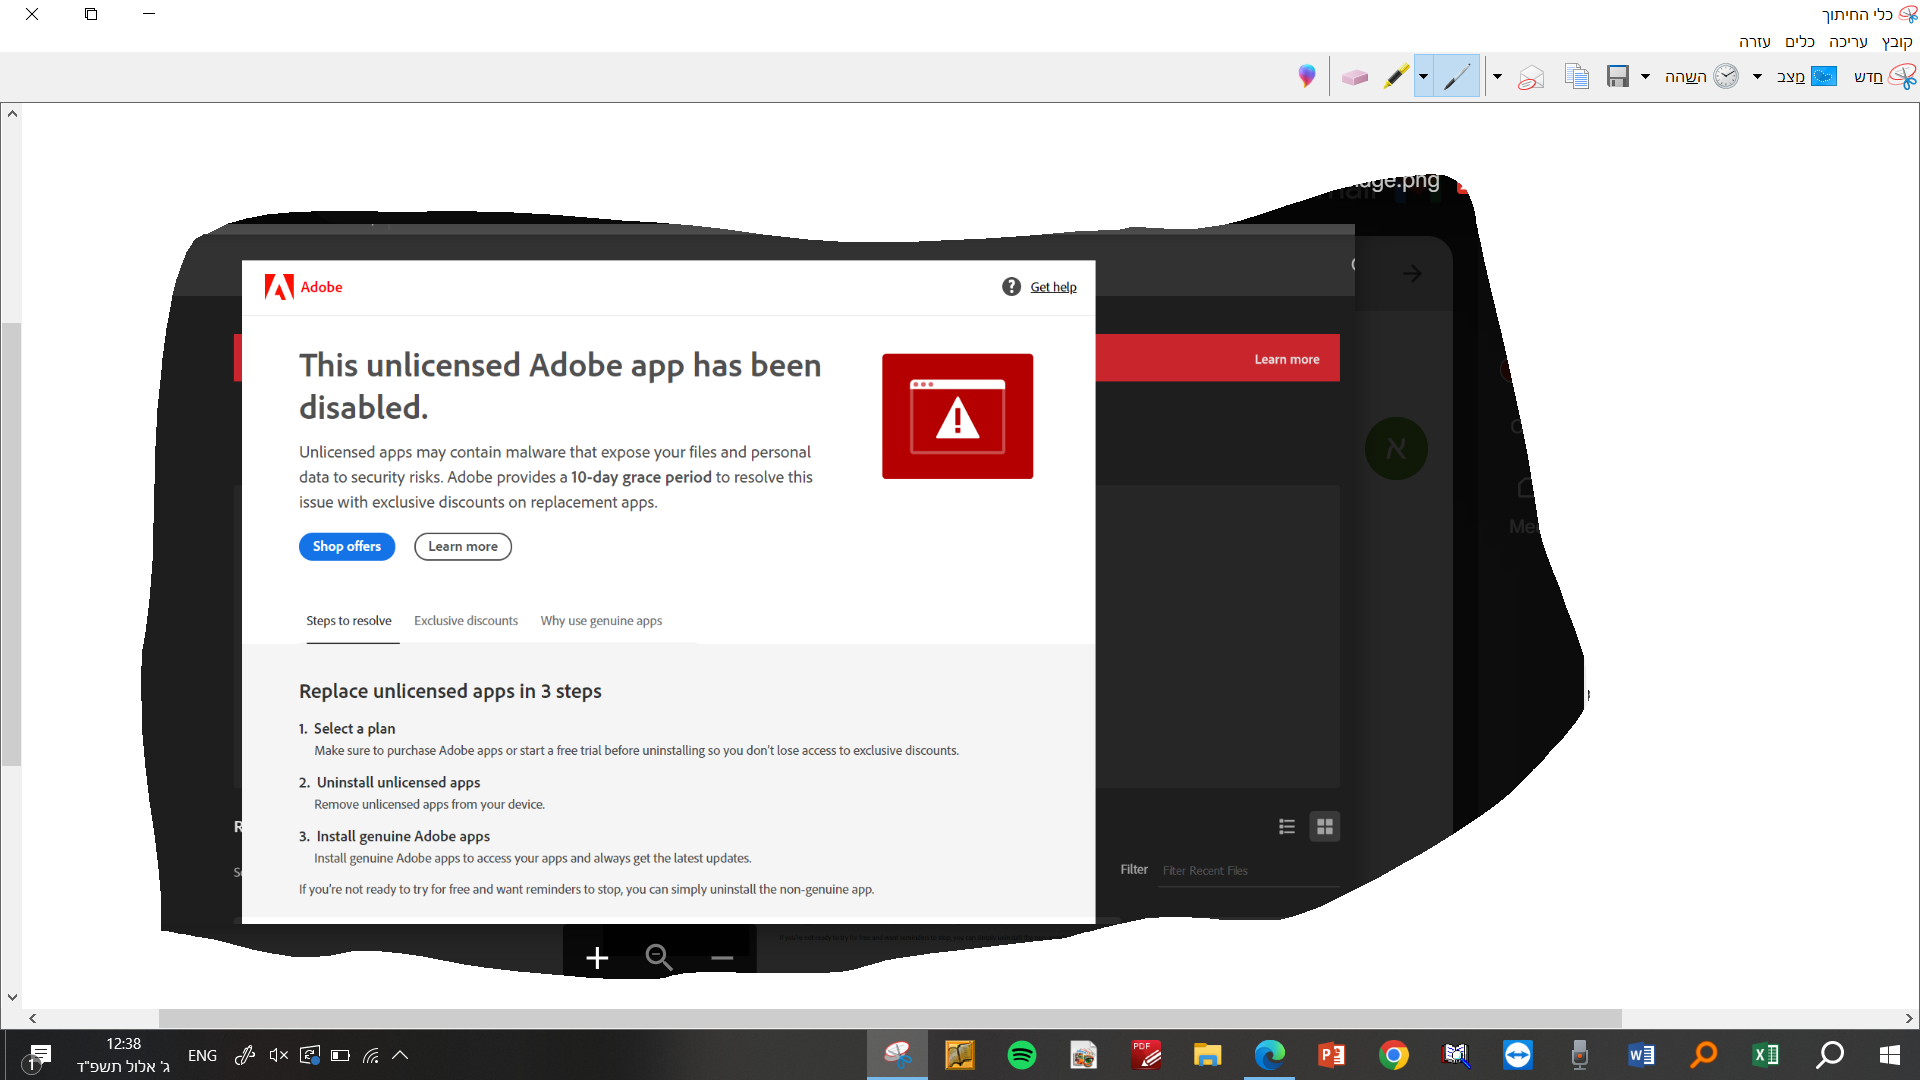Click the muted volume tray icon
1920x1080 pixels.
point(279,1055)
